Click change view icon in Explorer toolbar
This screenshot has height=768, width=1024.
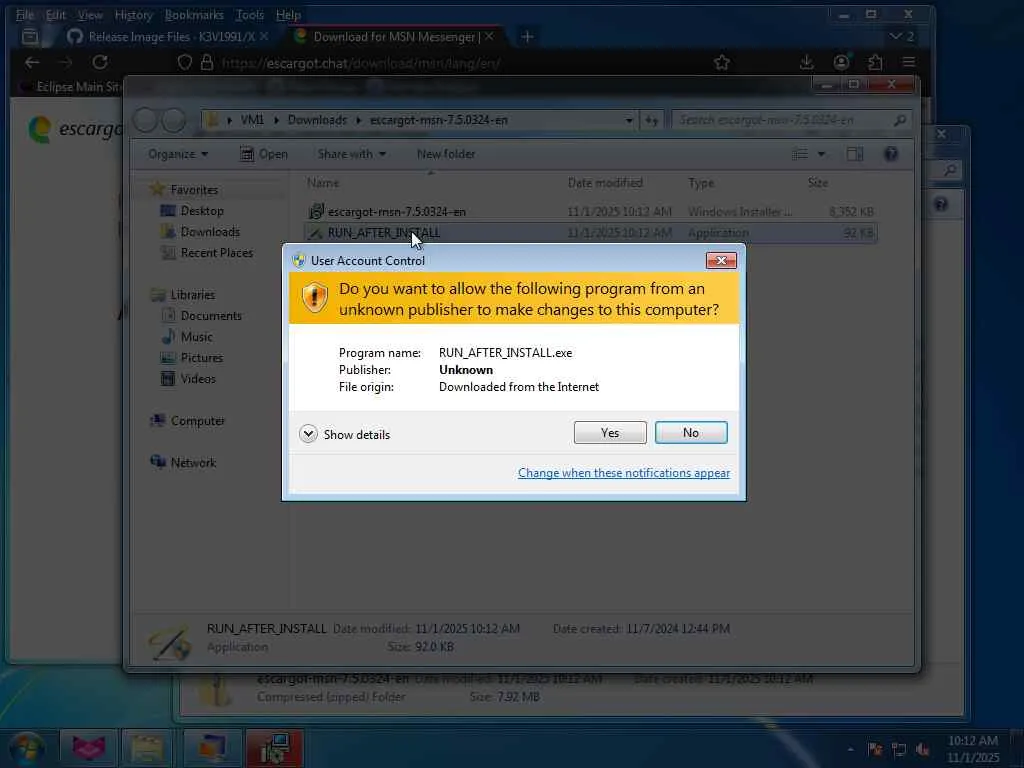click(x=800, y=154)
